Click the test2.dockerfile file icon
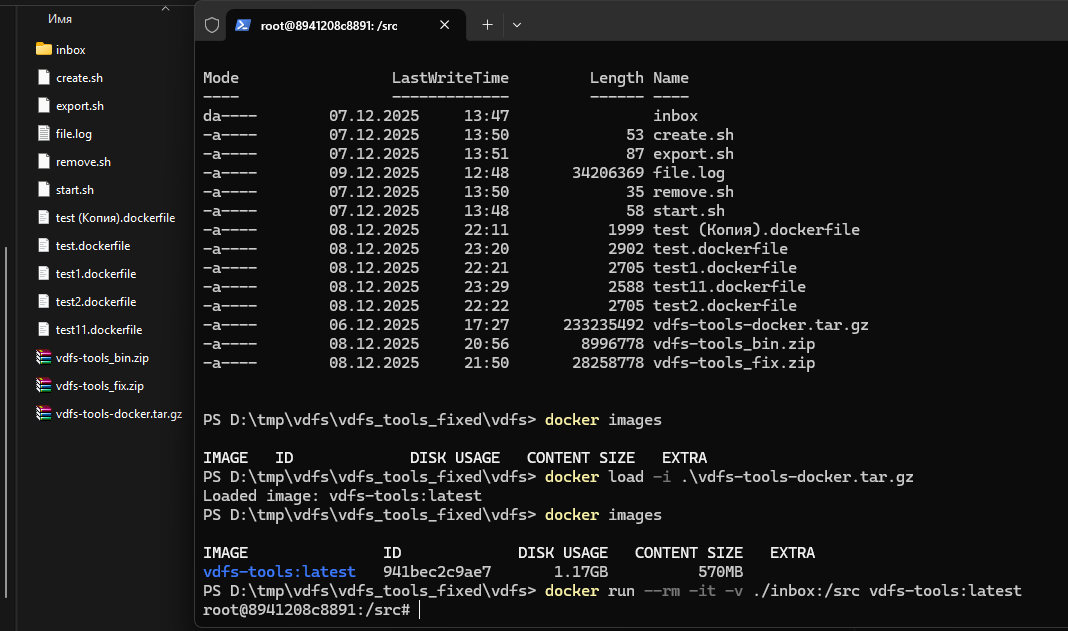 tap(44, 301)
